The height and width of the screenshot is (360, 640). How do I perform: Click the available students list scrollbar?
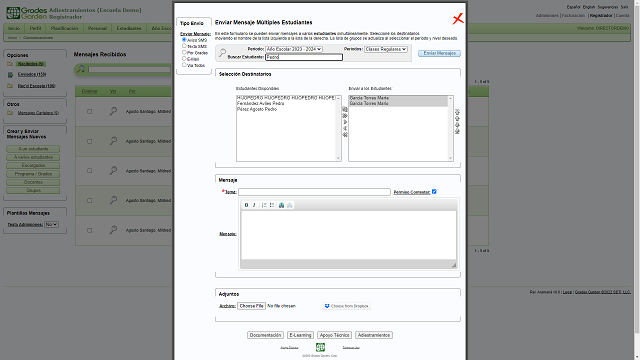tap(338, 128)
